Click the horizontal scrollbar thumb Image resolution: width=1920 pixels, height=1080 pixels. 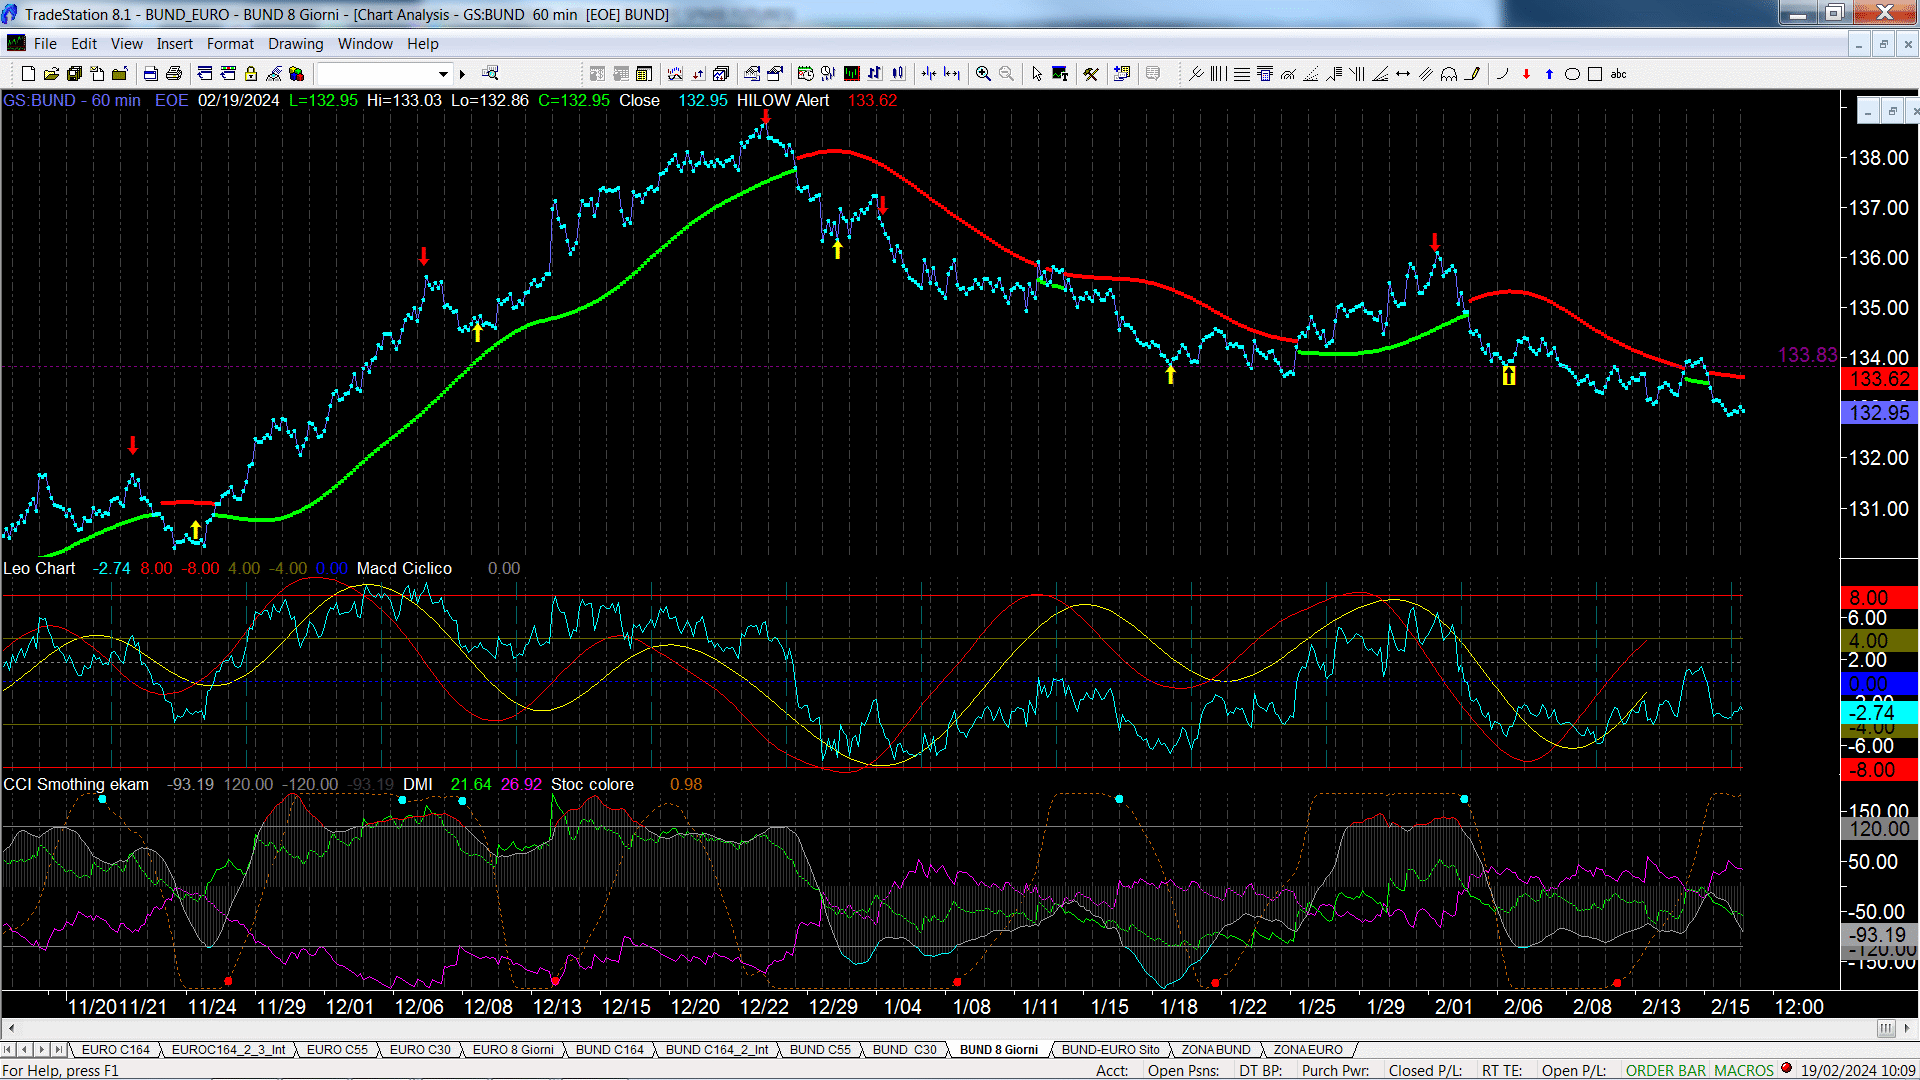(x=1886, y=1028)
